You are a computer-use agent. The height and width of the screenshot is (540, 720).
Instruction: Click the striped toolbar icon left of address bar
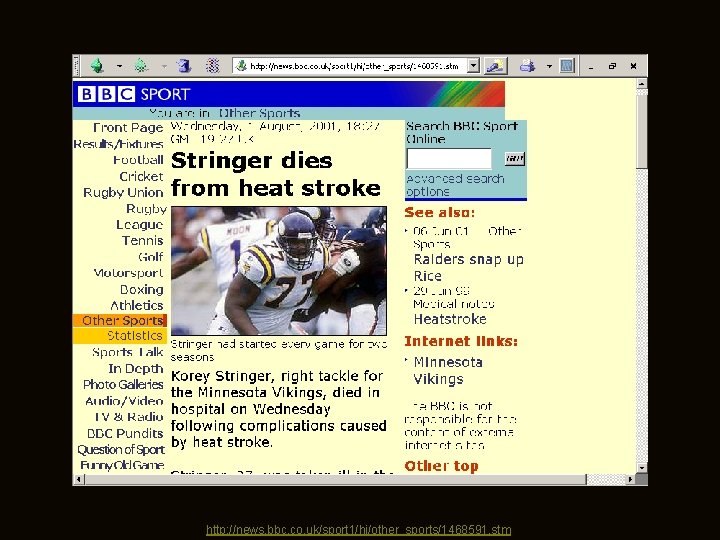pyautogui.click(x=212, y=66)
